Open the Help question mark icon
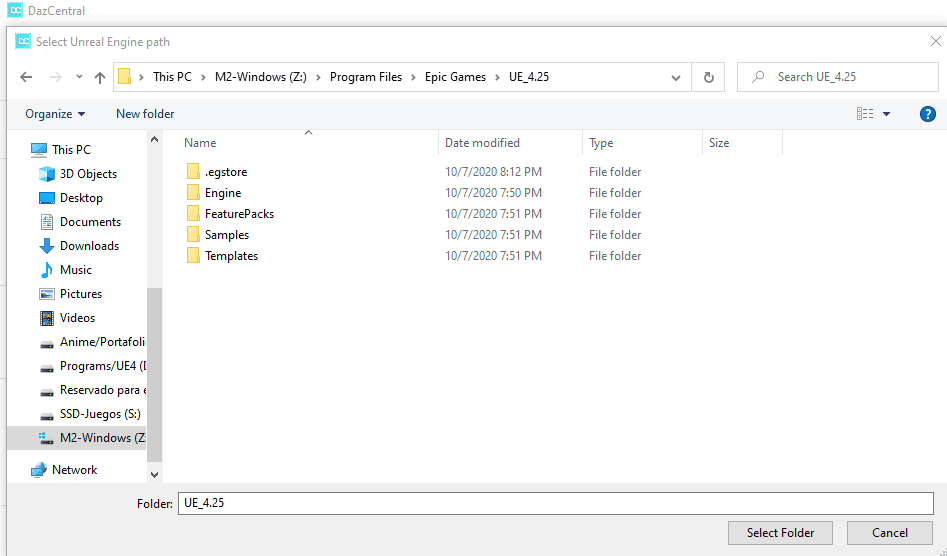Image resolution: width=947 pixels, height=556 pixels. pyautogui.click(x=927, y=114)
